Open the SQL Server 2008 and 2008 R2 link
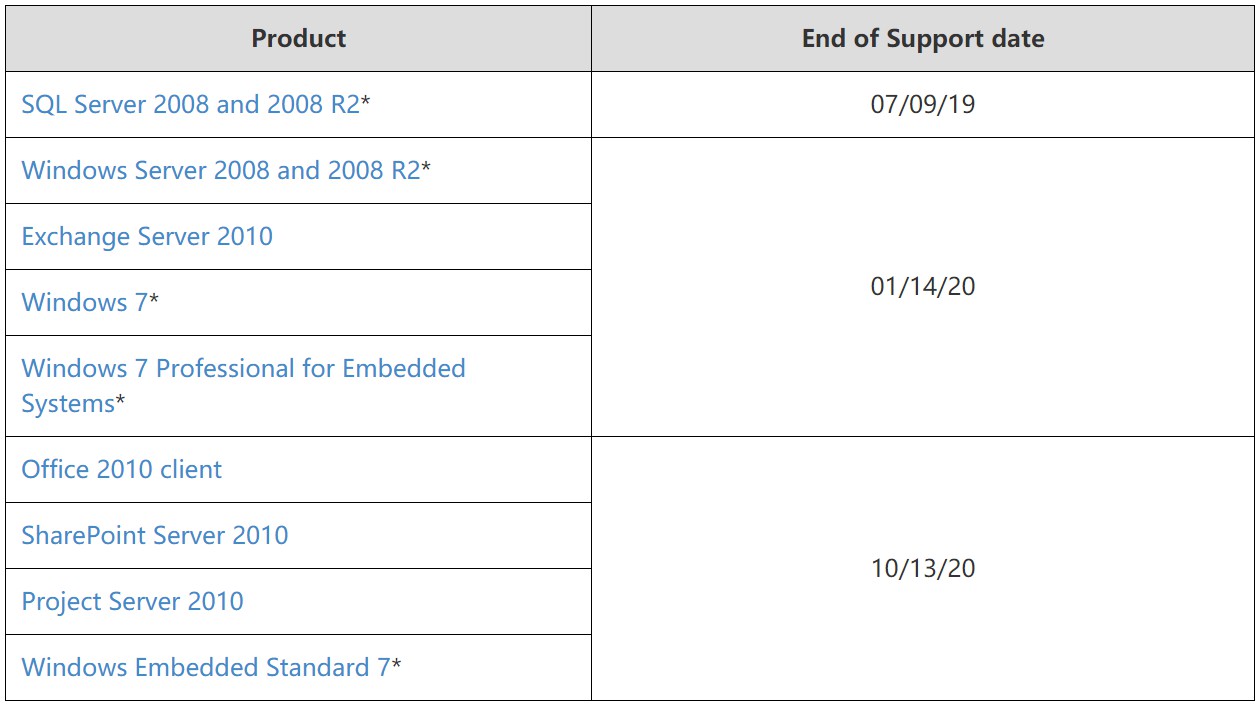The image size is (1260, 706). coord(190,105)
